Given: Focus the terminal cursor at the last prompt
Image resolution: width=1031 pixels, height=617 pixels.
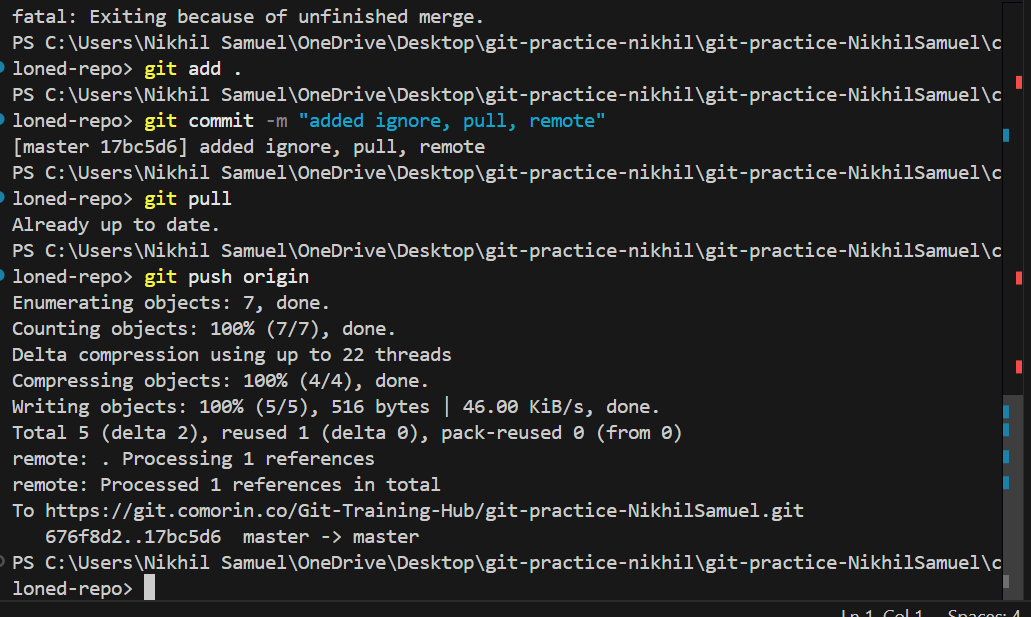Looking at the screenshot, I should pos(149,588).
